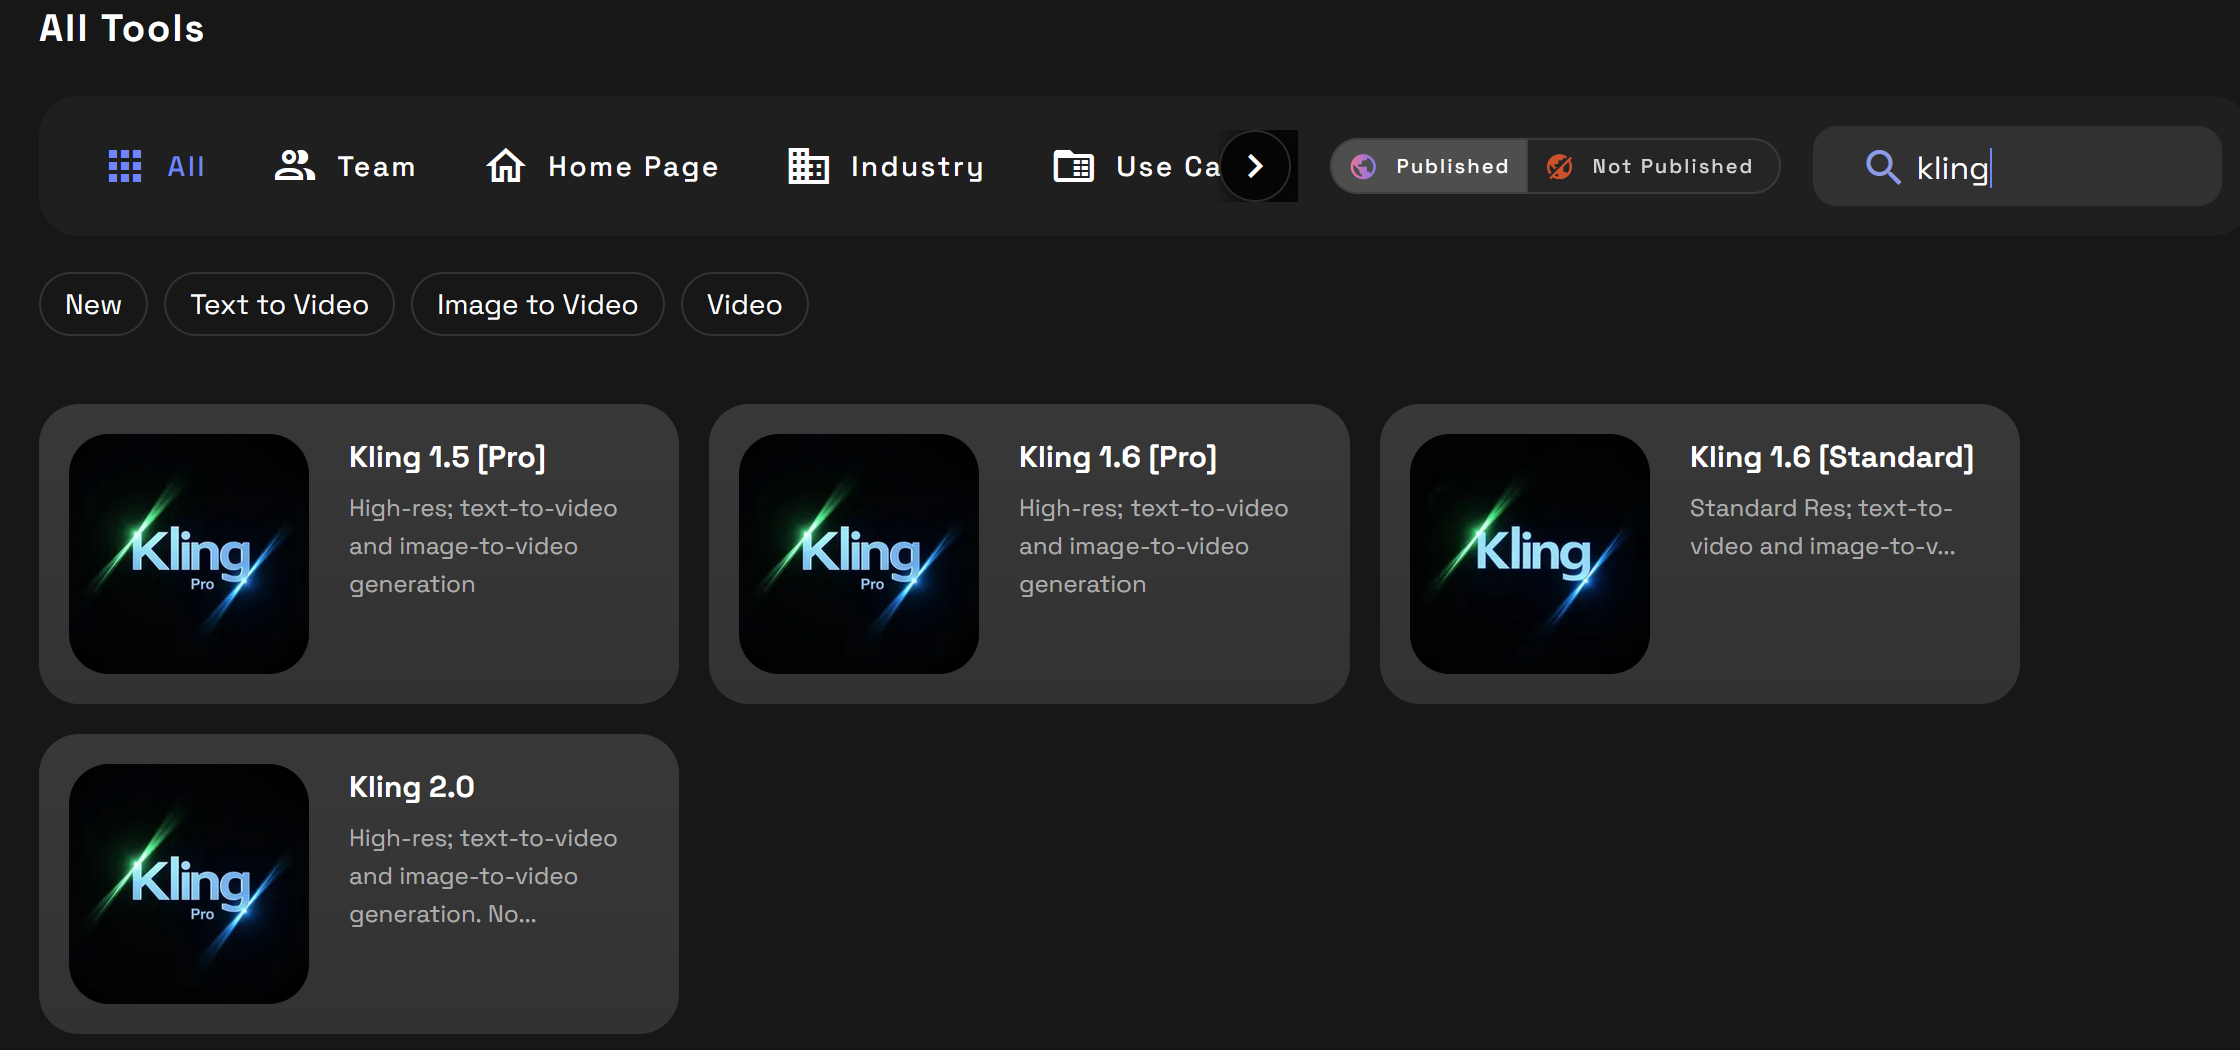Switch to the Team category
This screenshot has width=2240, height=1050.
pyautogui.click(x=345, y=166)
